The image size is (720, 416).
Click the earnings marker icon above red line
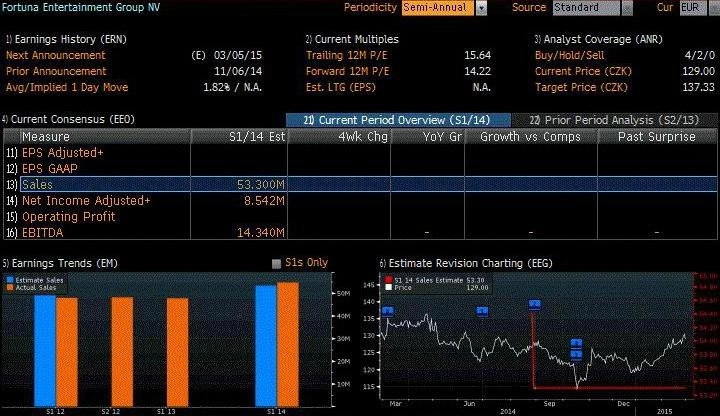tap(534, 304)
